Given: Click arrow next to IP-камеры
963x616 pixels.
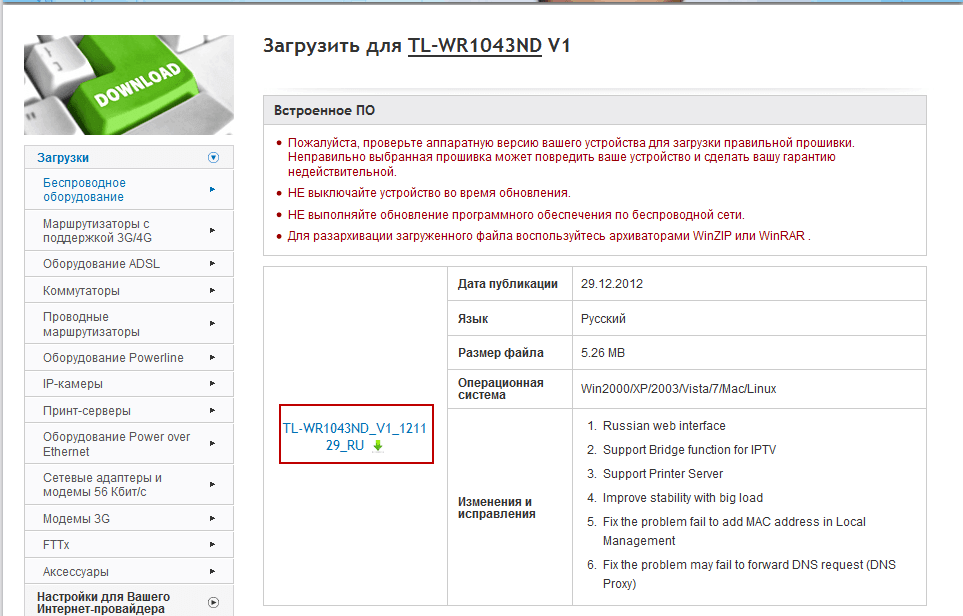Looking at the screenshot, I should [x=212, y=384].
